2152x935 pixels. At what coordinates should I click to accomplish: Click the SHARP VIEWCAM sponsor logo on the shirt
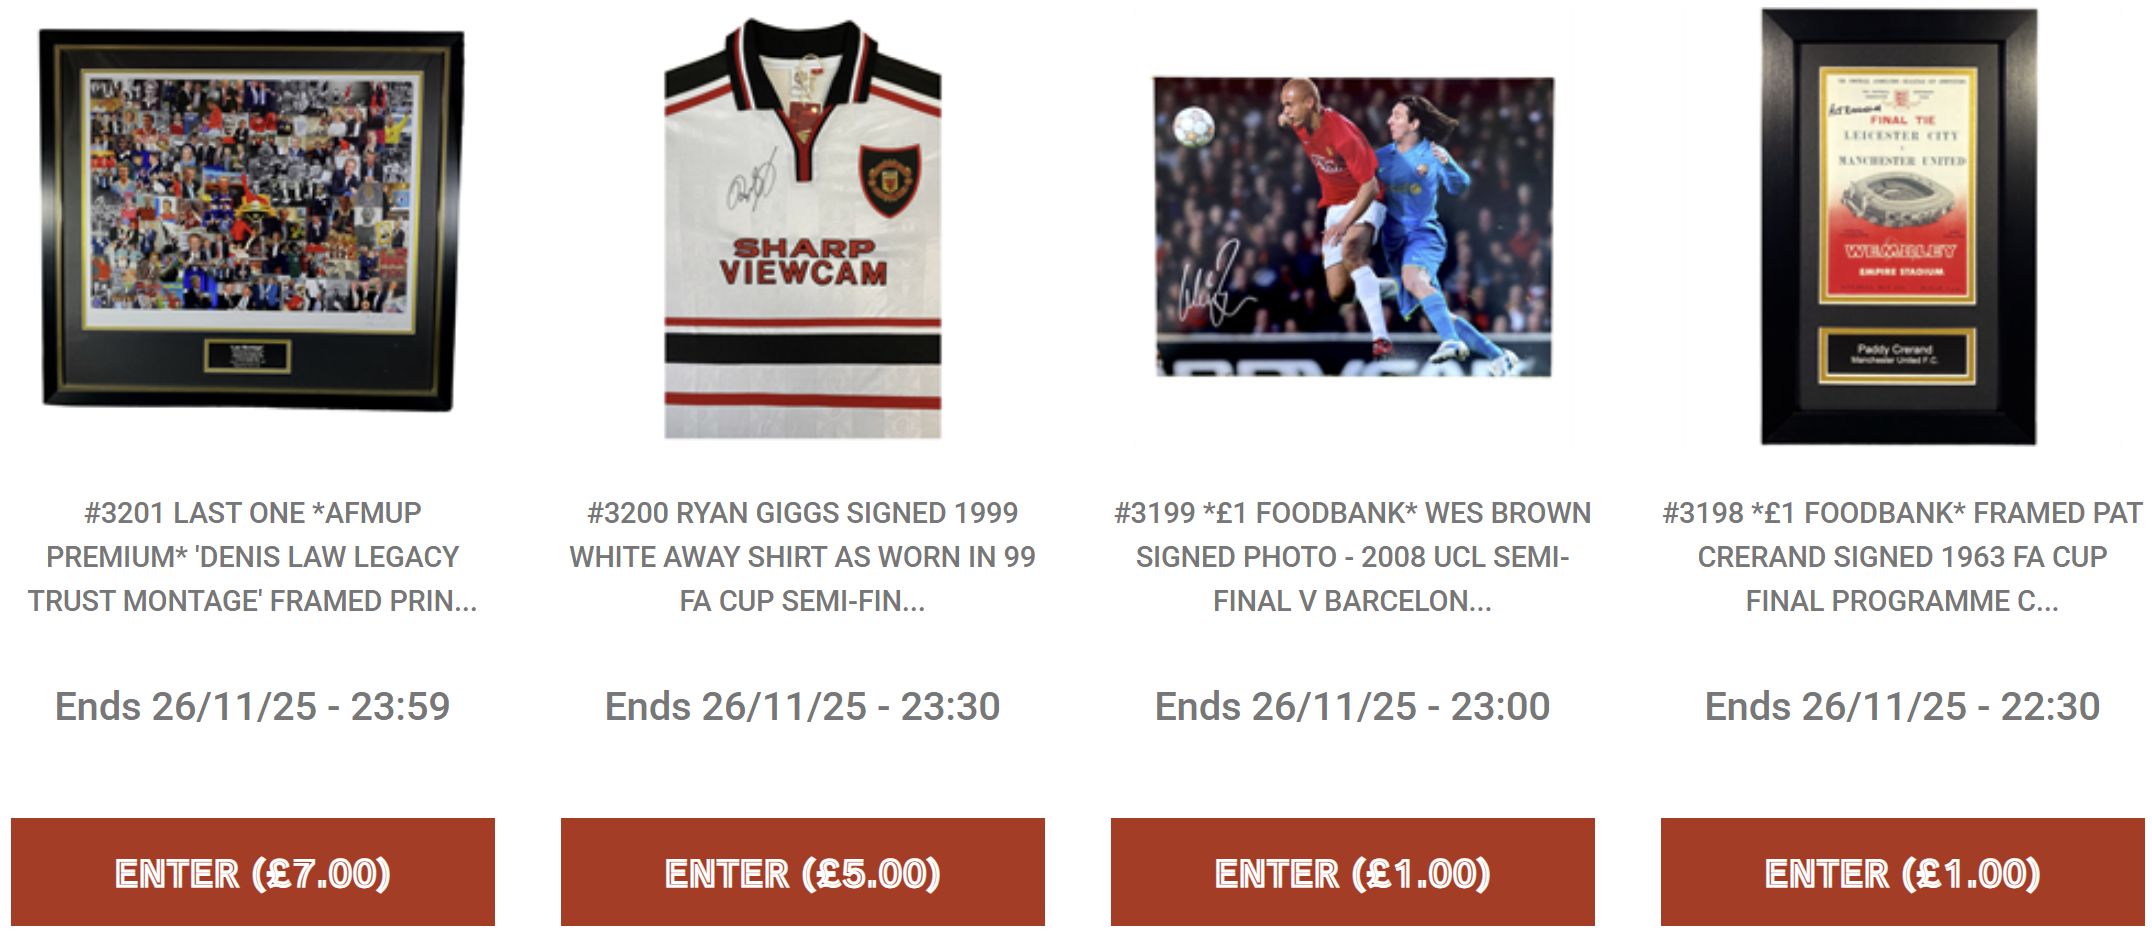click(803, 261)
